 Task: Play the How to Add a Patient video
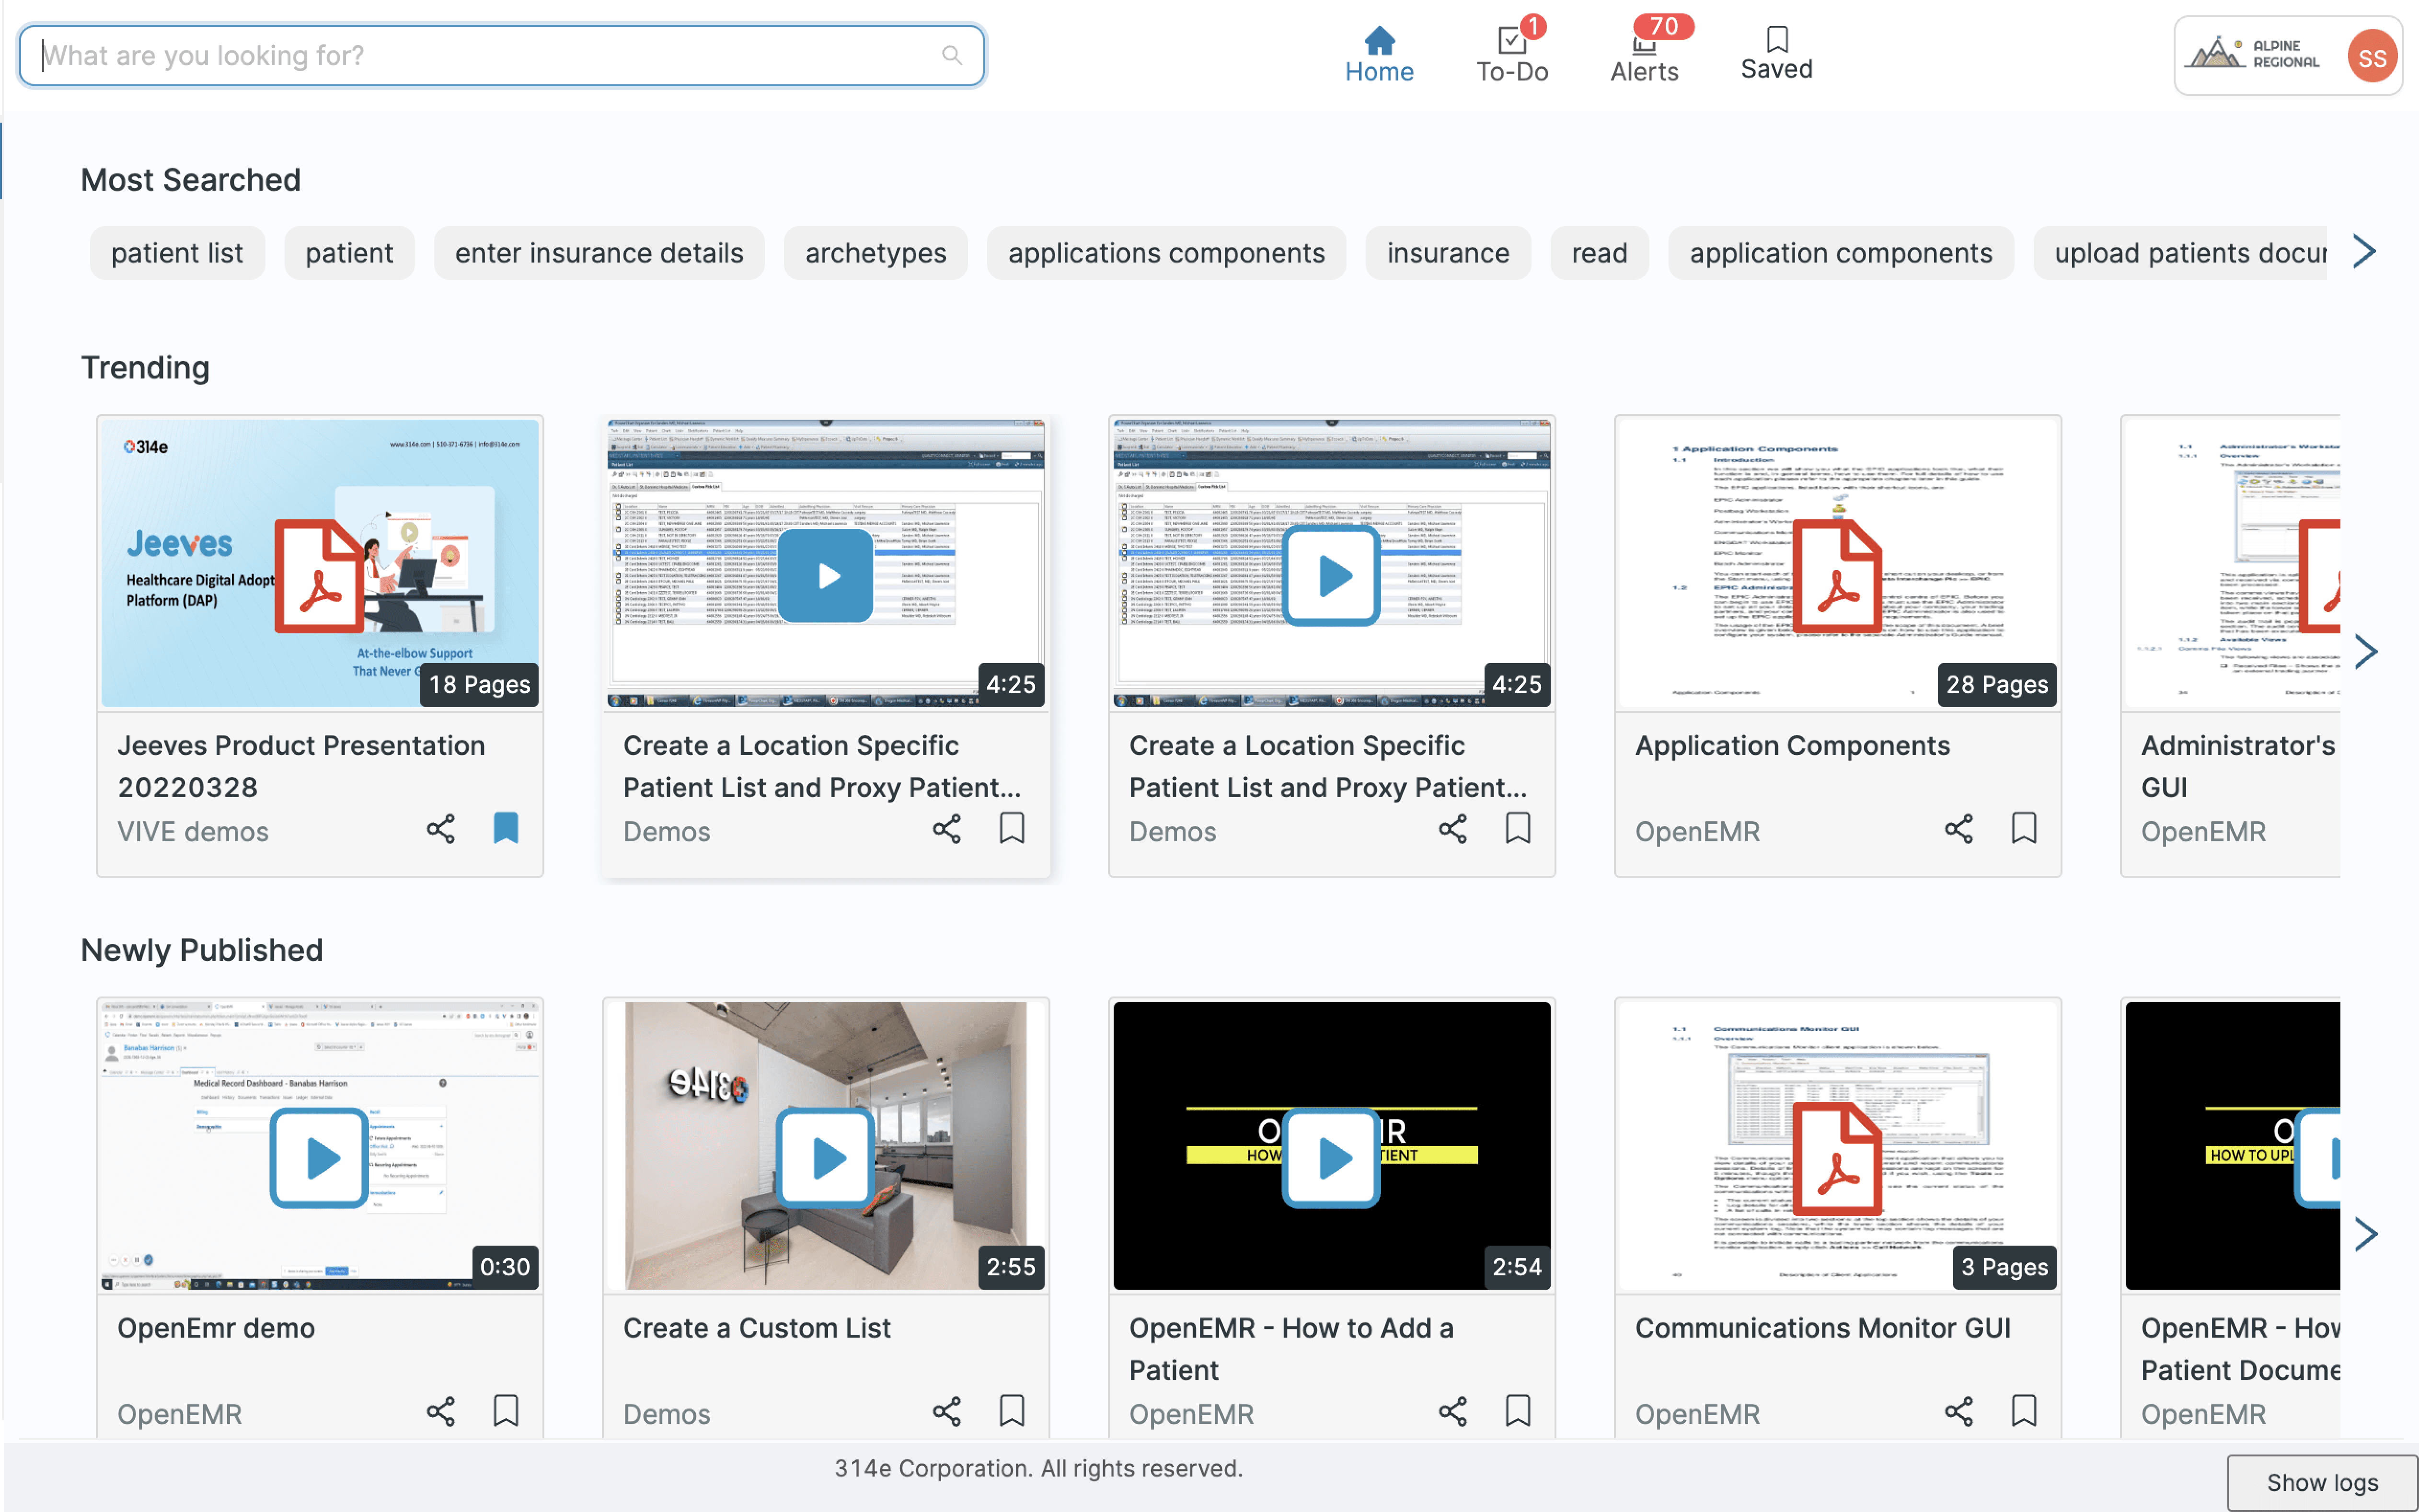(1332, 1158)
